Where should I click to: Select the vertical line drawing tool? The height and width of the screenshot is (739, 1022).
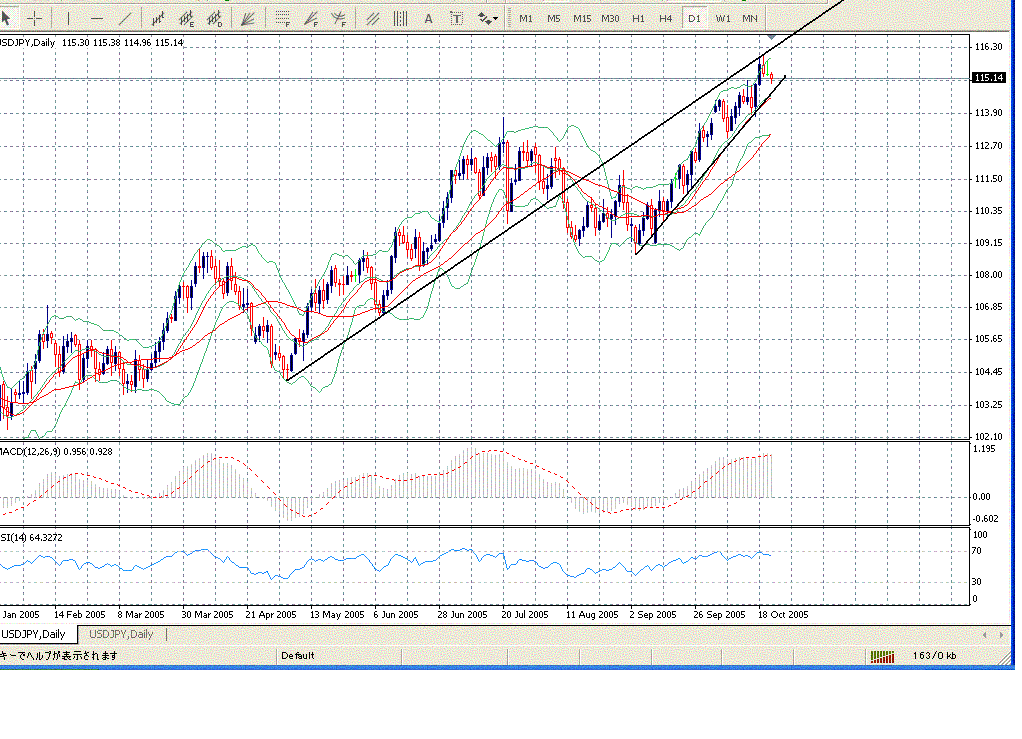coord(68,18)
